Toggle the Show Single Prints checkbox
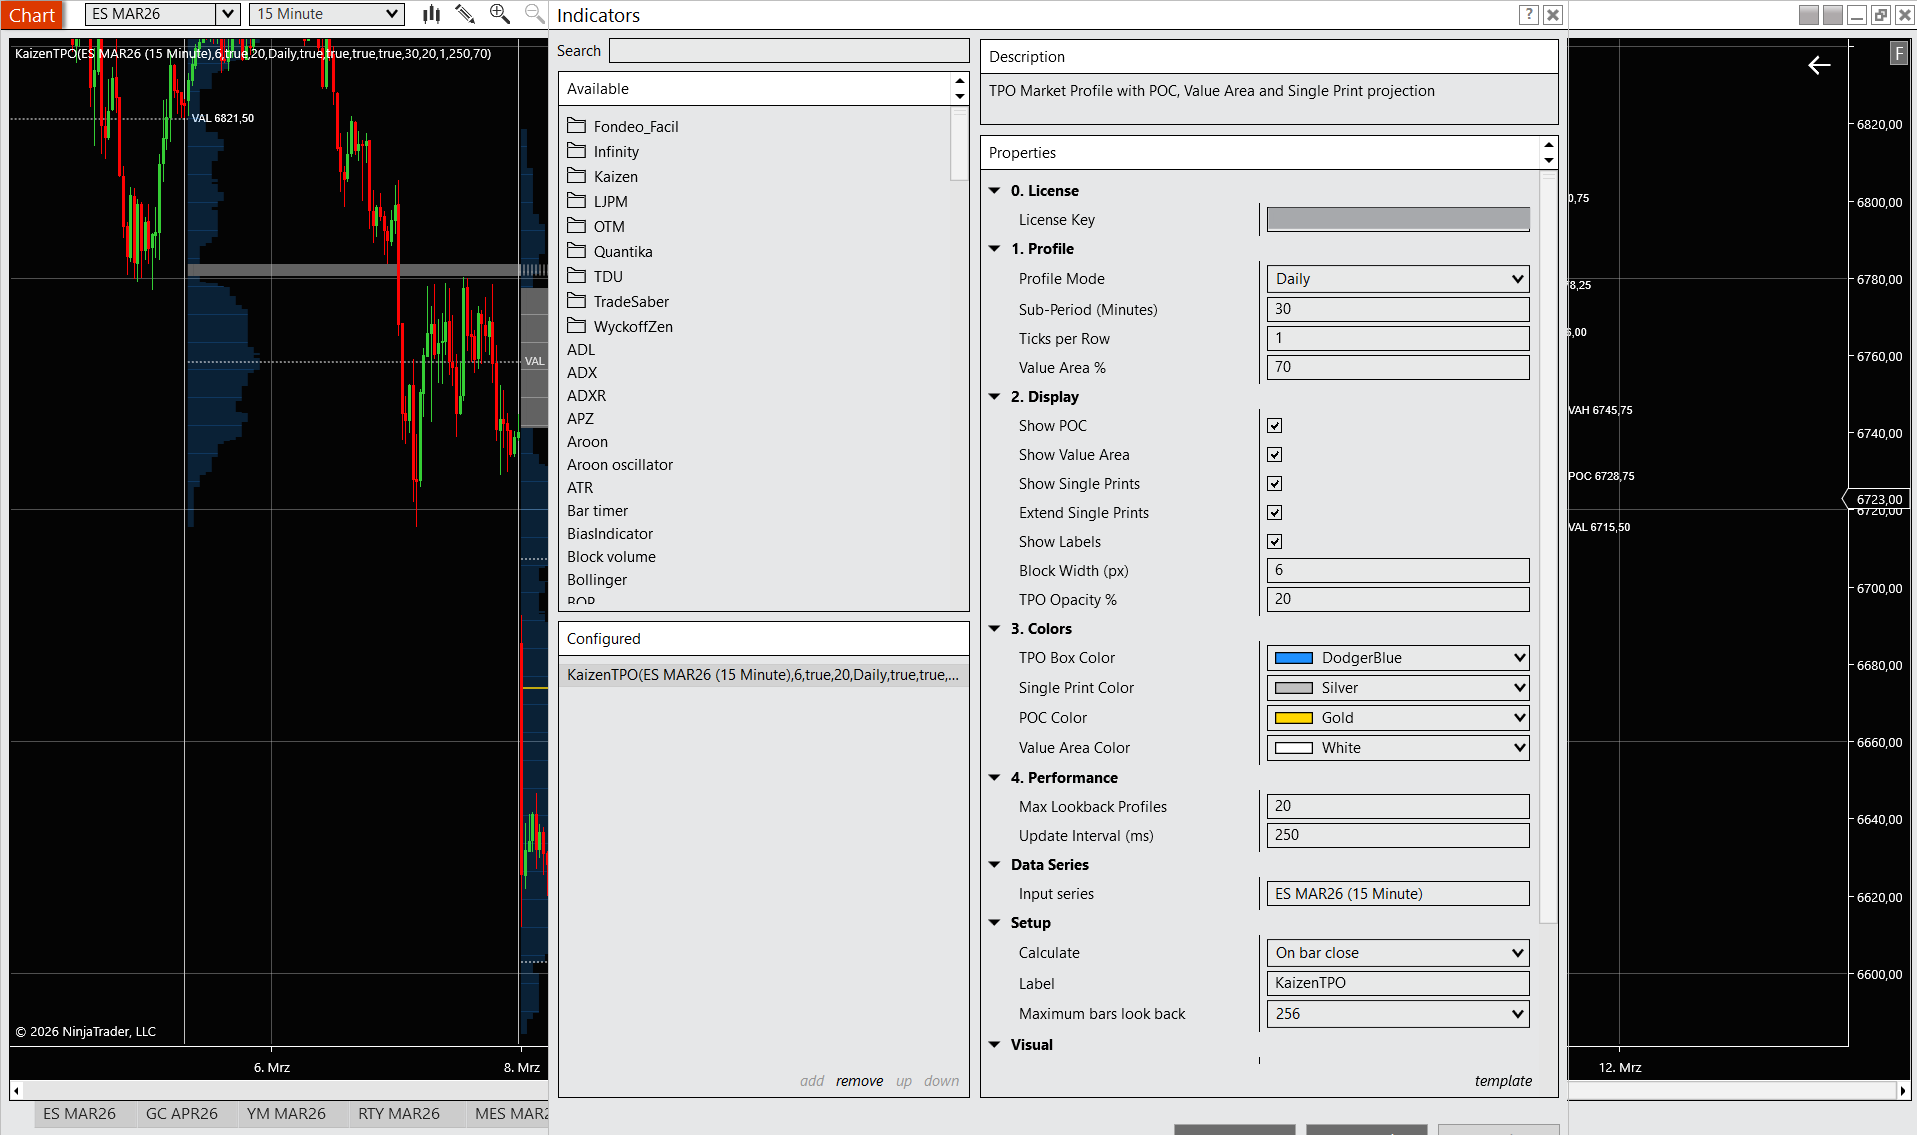 click(x=1274, y=484)
